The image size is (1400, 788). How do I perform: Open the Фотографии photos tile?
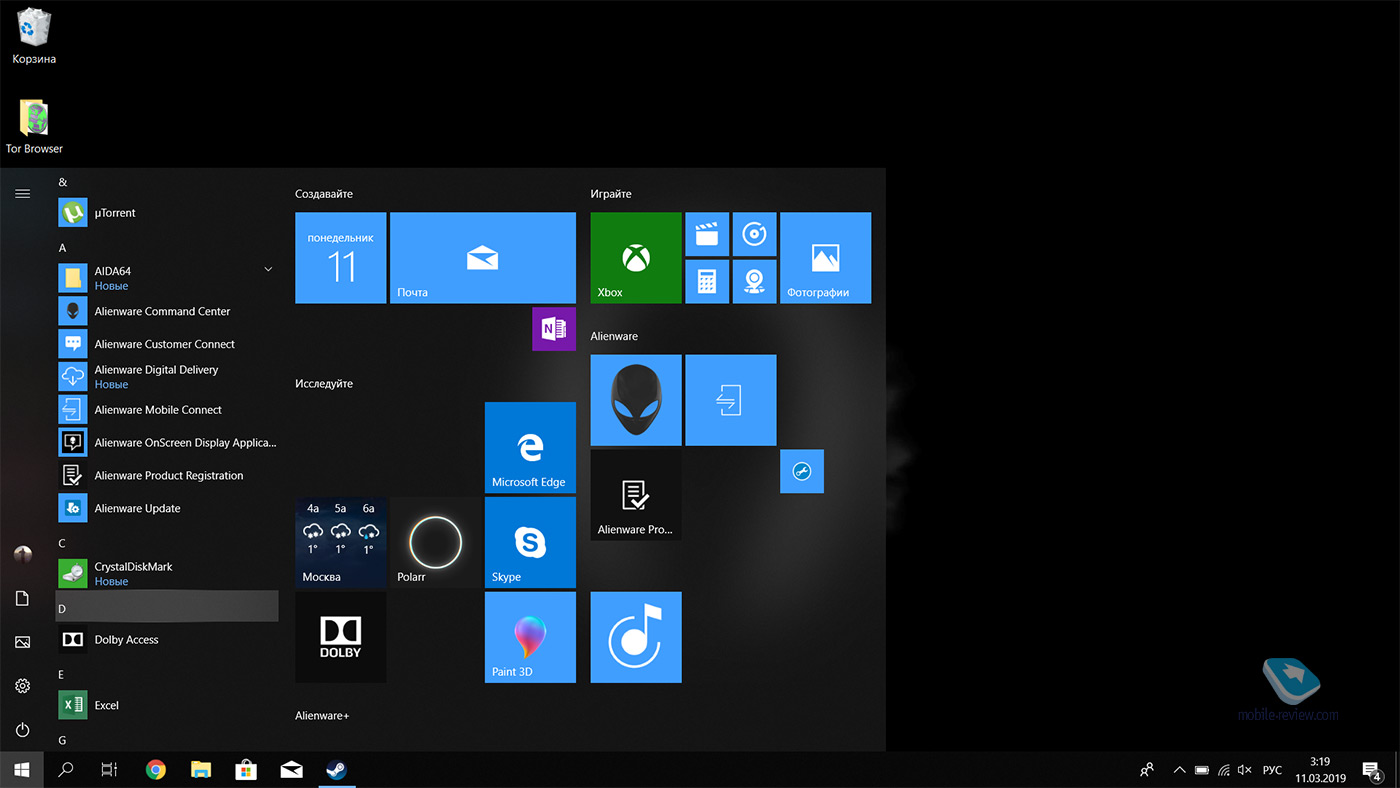825,258
